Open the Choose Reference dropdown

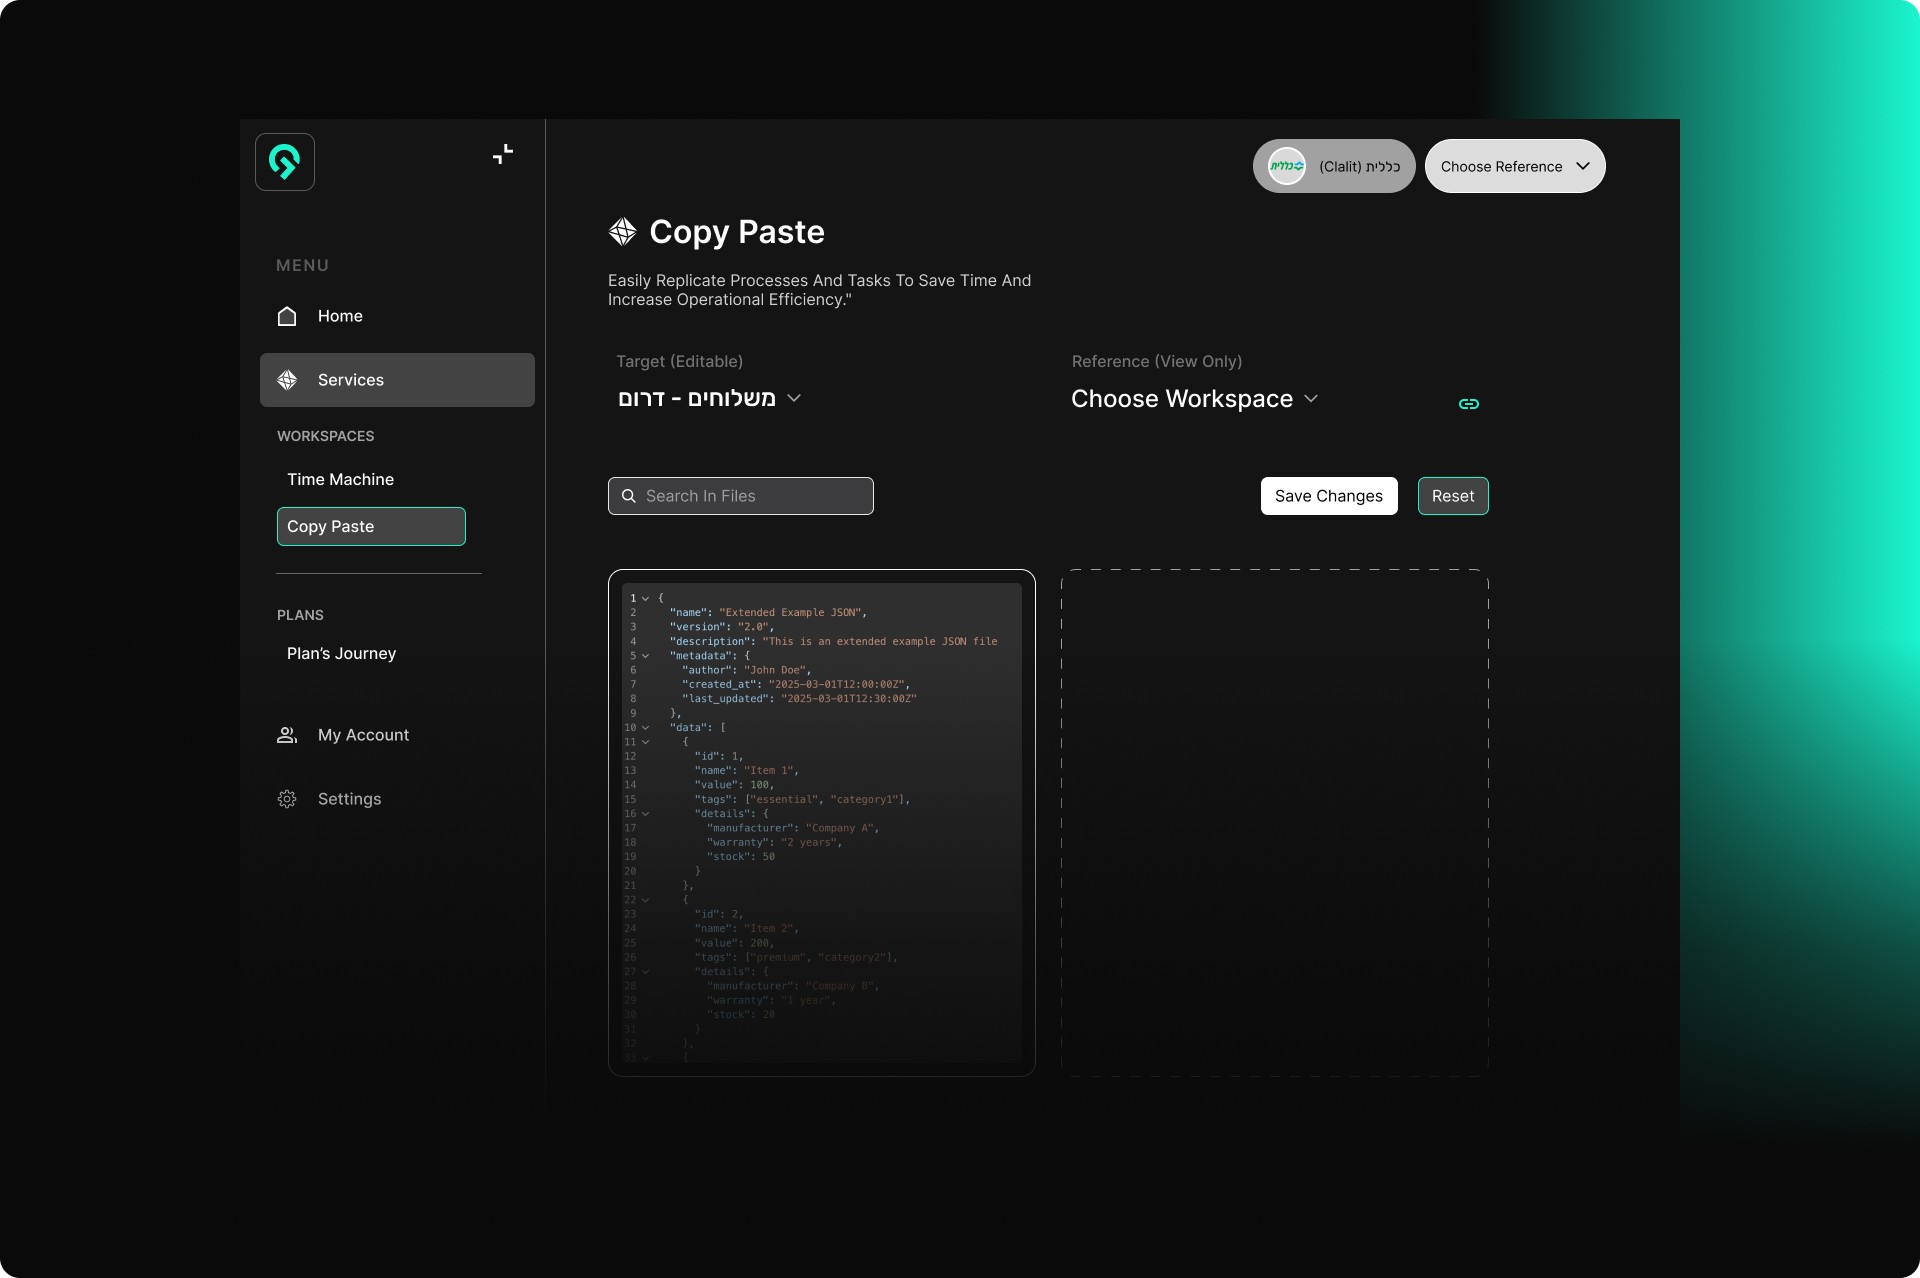pyautogui.click(x=1515, y=166)
